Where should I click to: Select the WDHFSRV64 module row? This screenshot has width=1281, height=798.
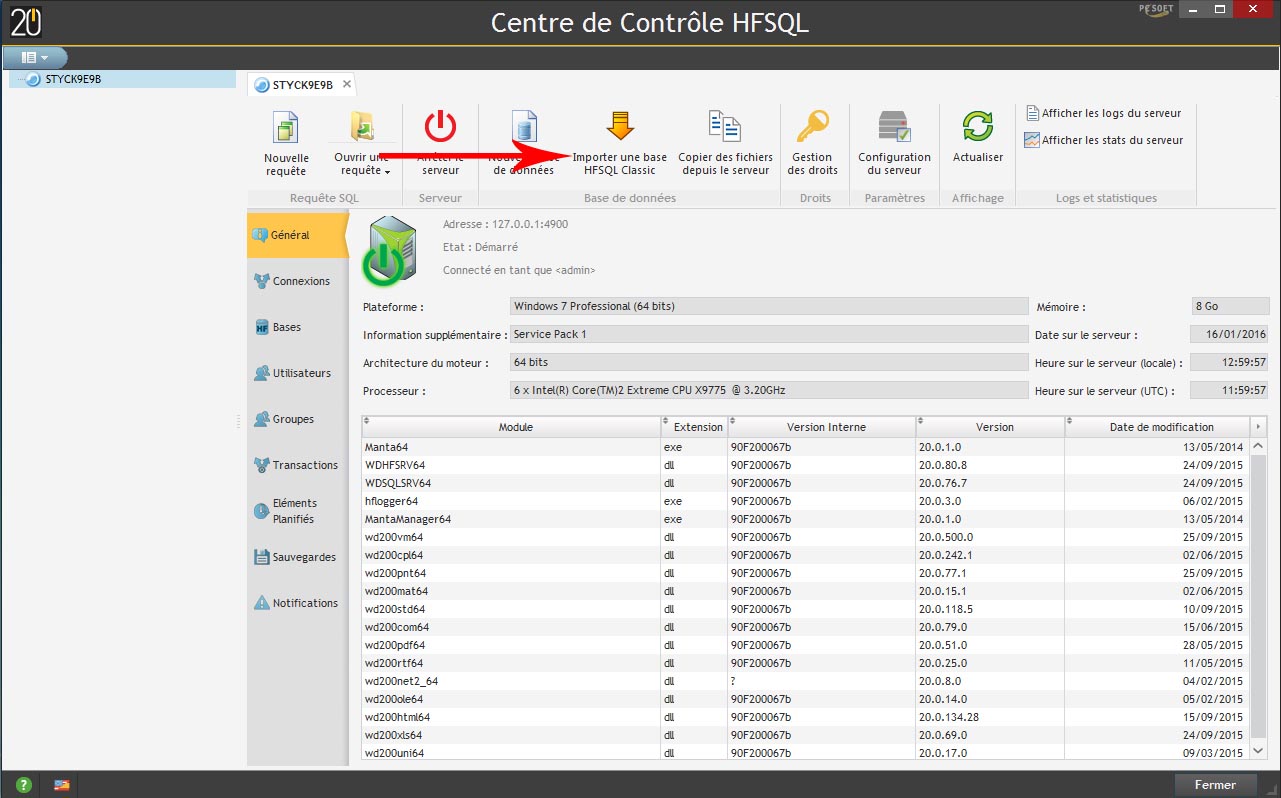(805, 465)
